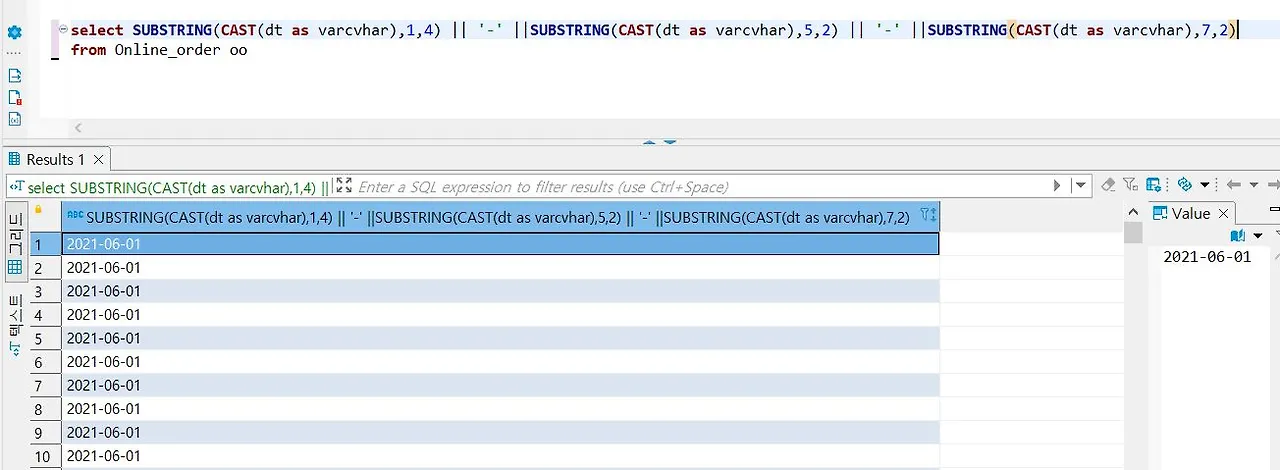Click the Online_order table name in editor
Image resolution: width=1280 pixels, height=470 pixels.
tap(165, 49)
